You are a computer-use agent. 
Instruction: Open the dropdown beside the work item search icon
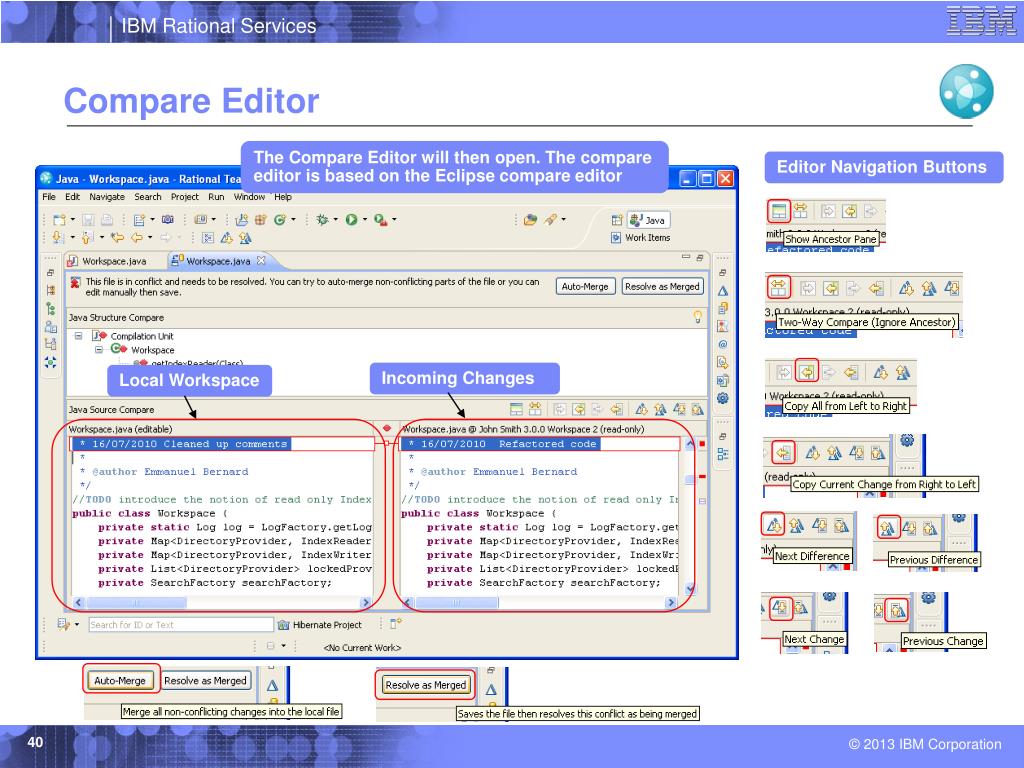(x=77, y=624)
